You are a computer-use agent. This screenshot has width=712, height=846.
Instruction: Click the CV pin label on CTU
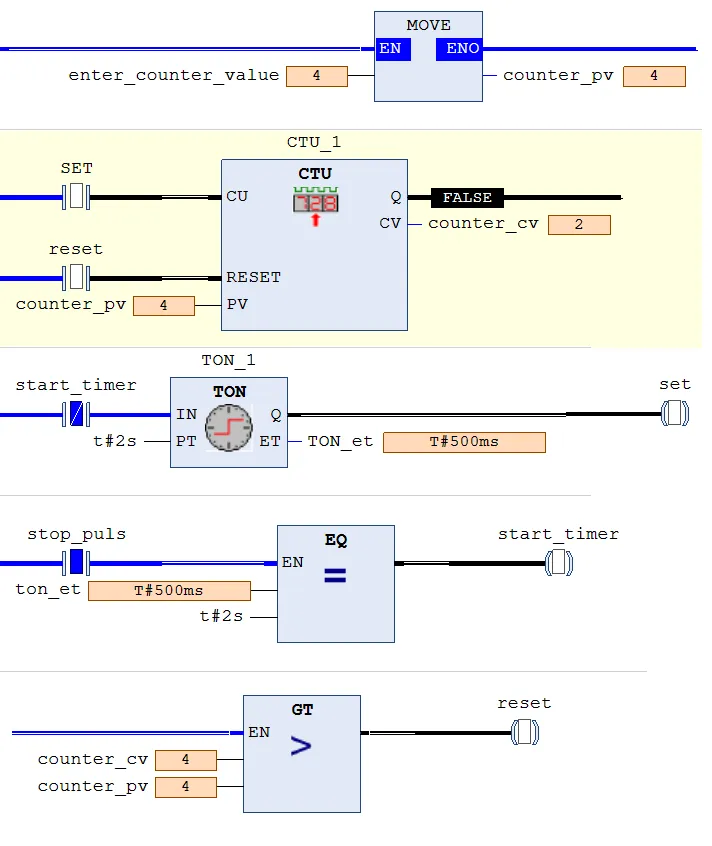click(390, 223)
